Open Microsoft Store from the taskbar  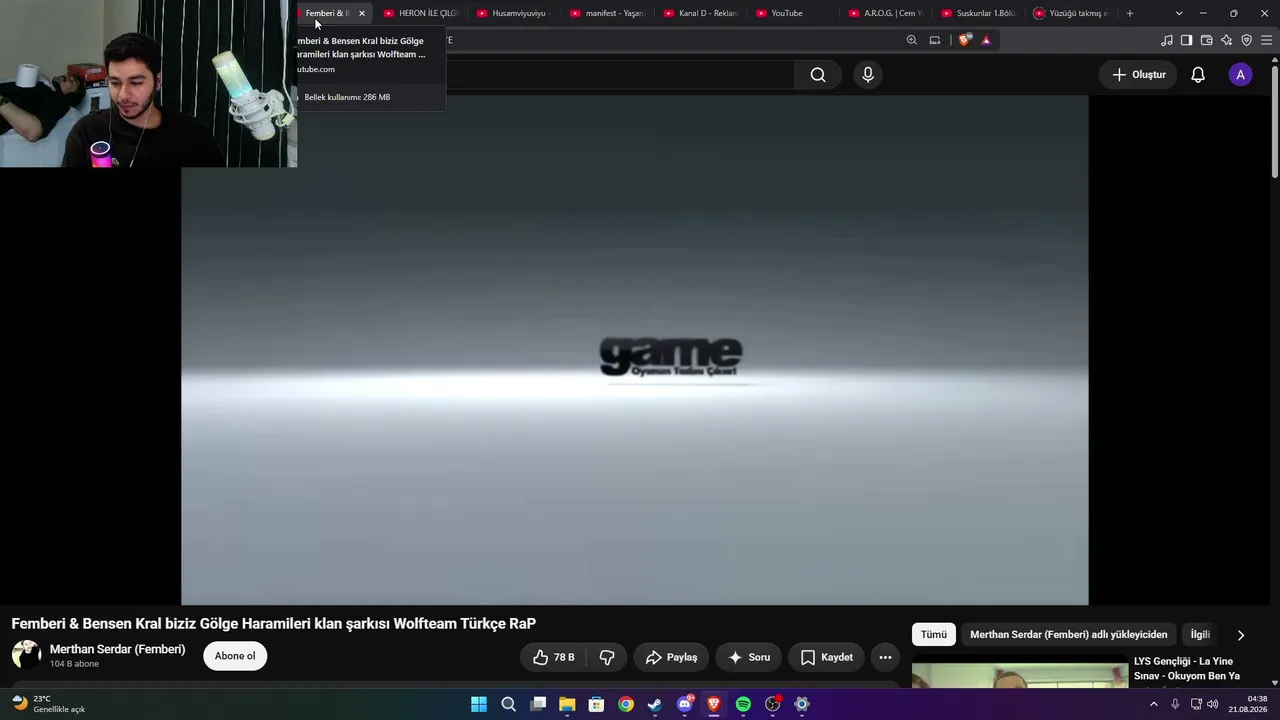pyautogui.click(x=596, y=704)
